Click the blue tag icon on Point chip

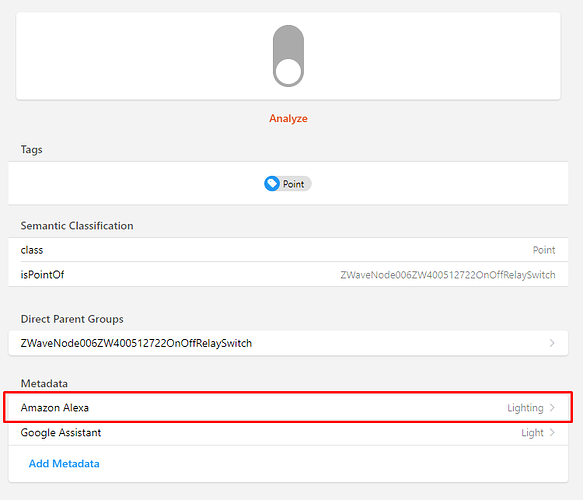pos(272,183)
